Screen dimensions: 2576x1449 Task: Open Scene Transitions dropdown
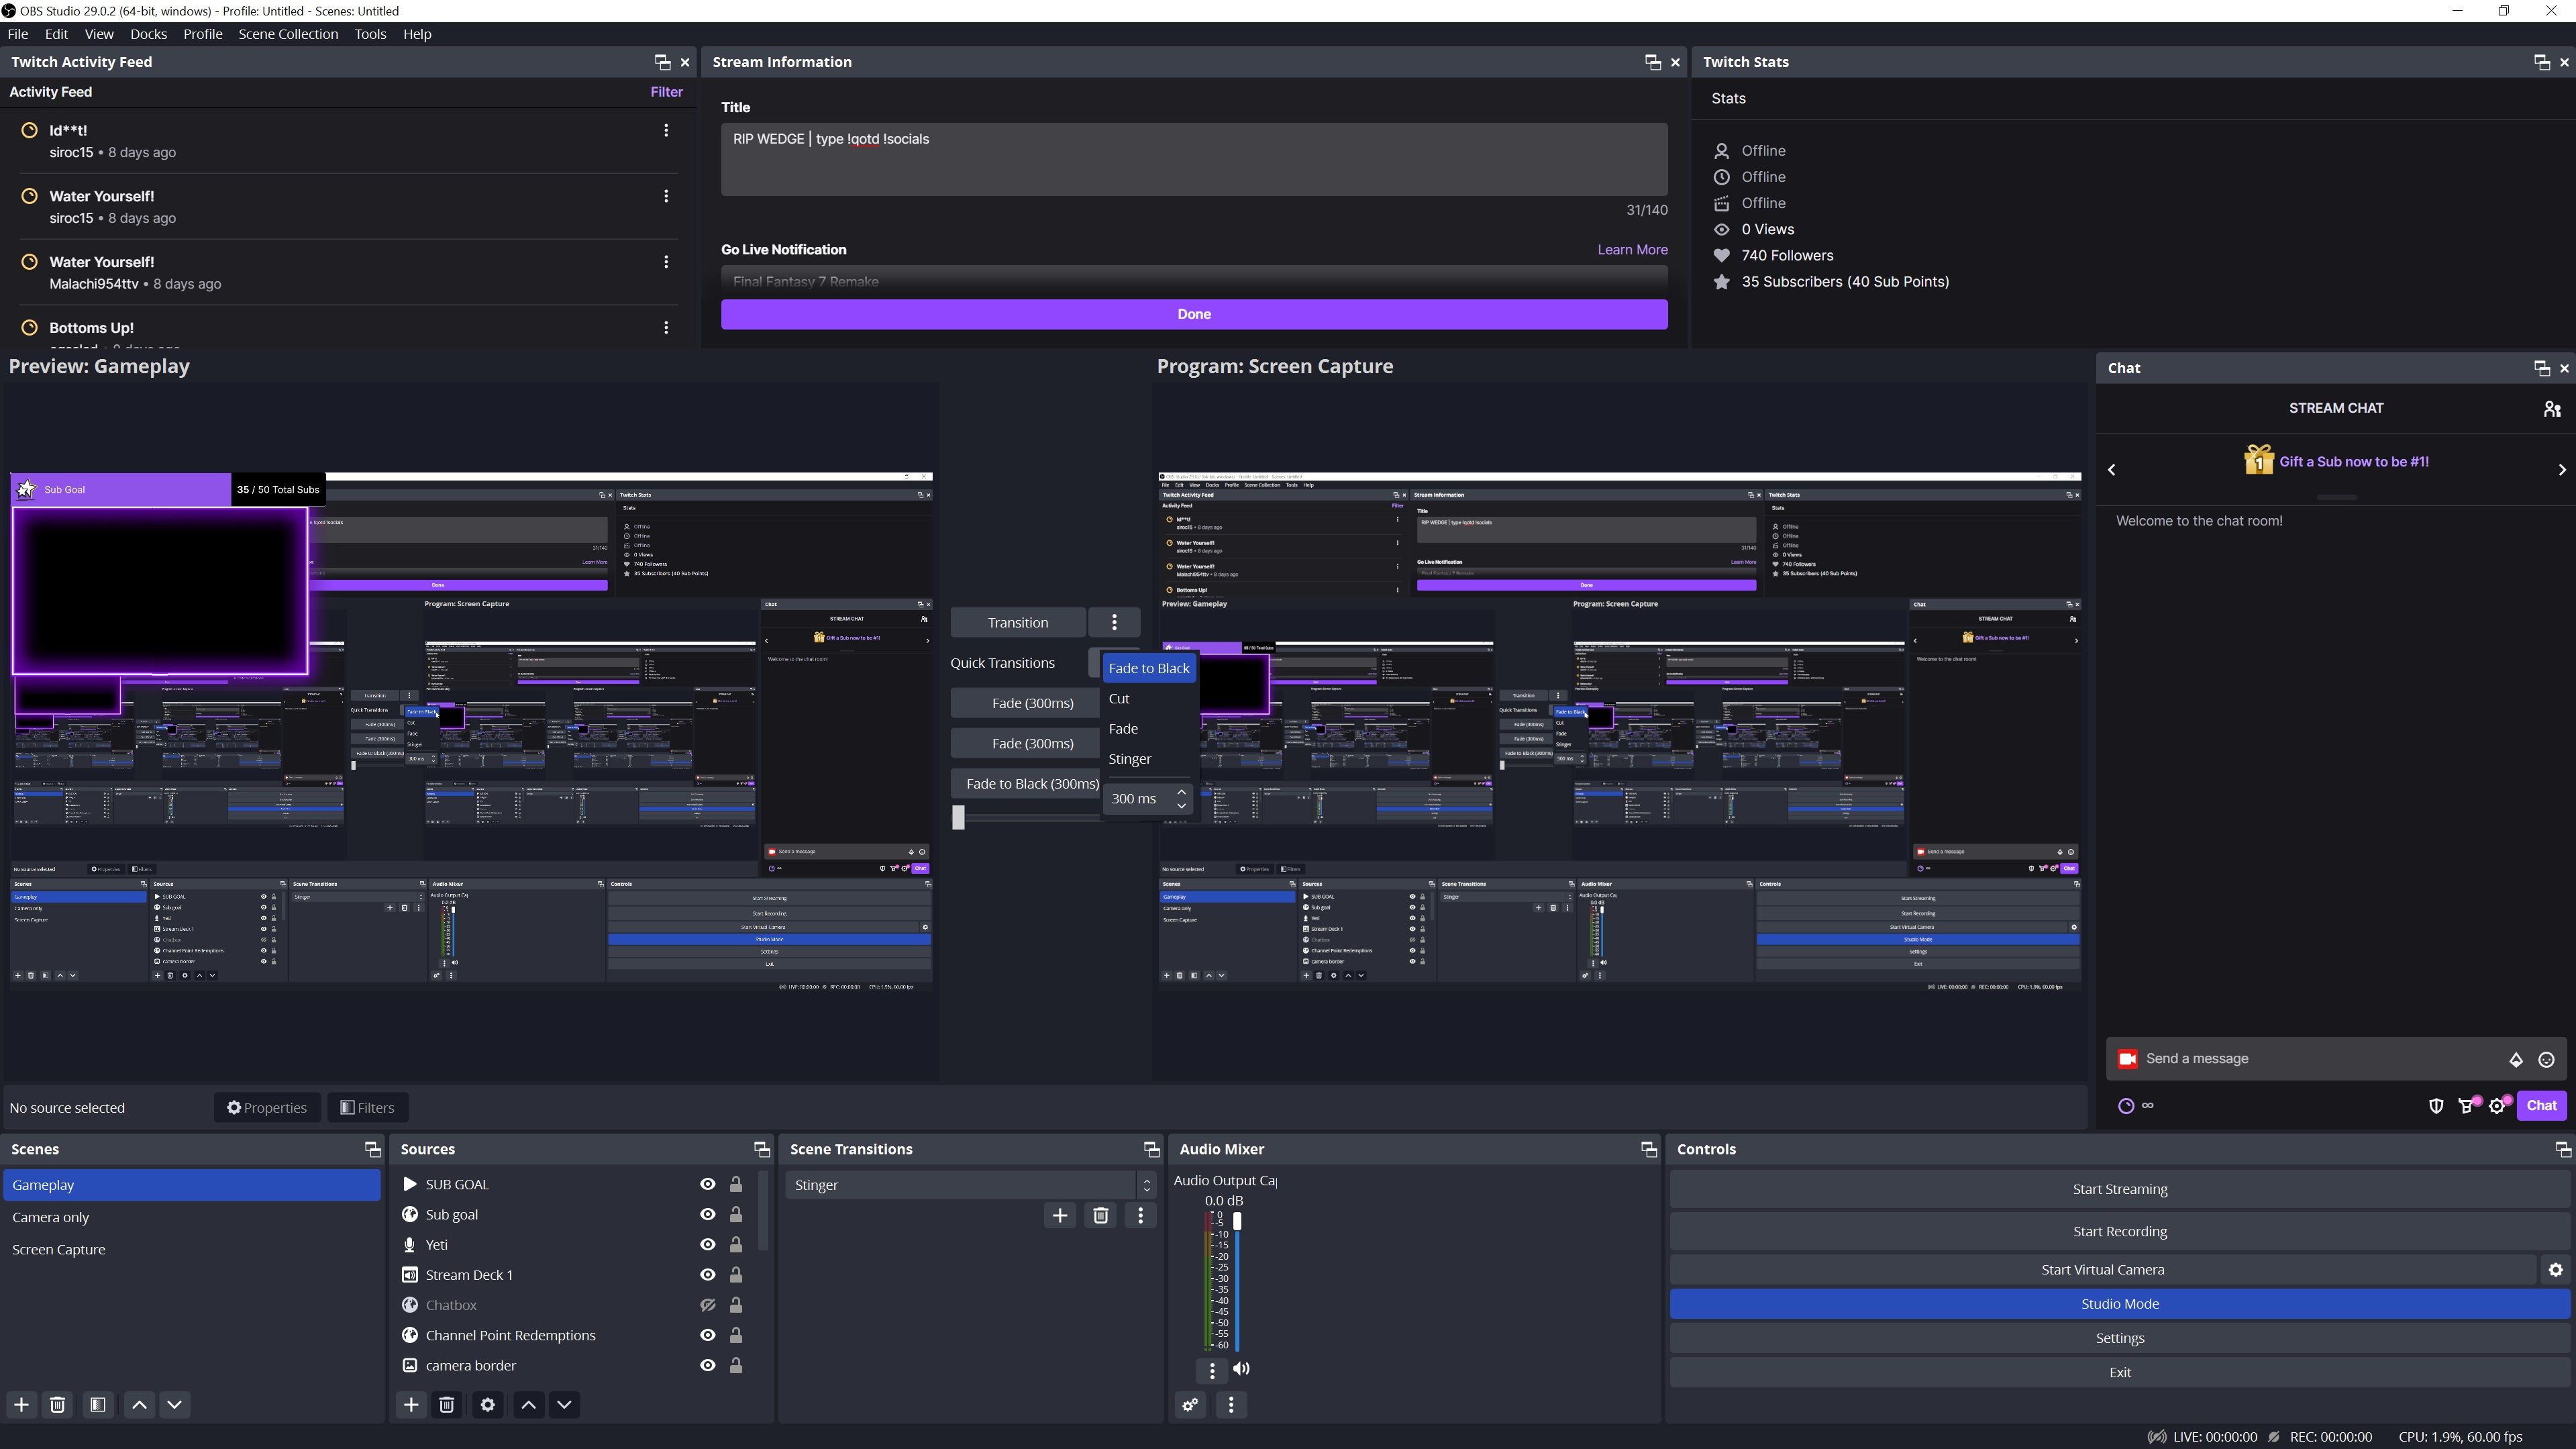(x=1147, y=1184)
